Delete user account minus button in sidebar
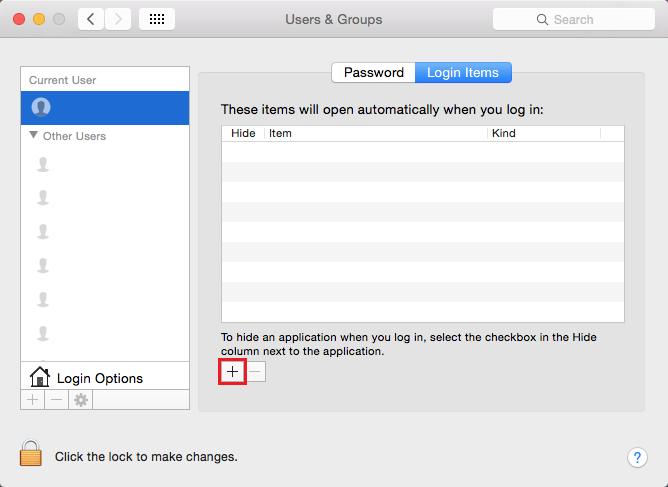The height and width of the screenshot is (487, 668). pos(56,400)
